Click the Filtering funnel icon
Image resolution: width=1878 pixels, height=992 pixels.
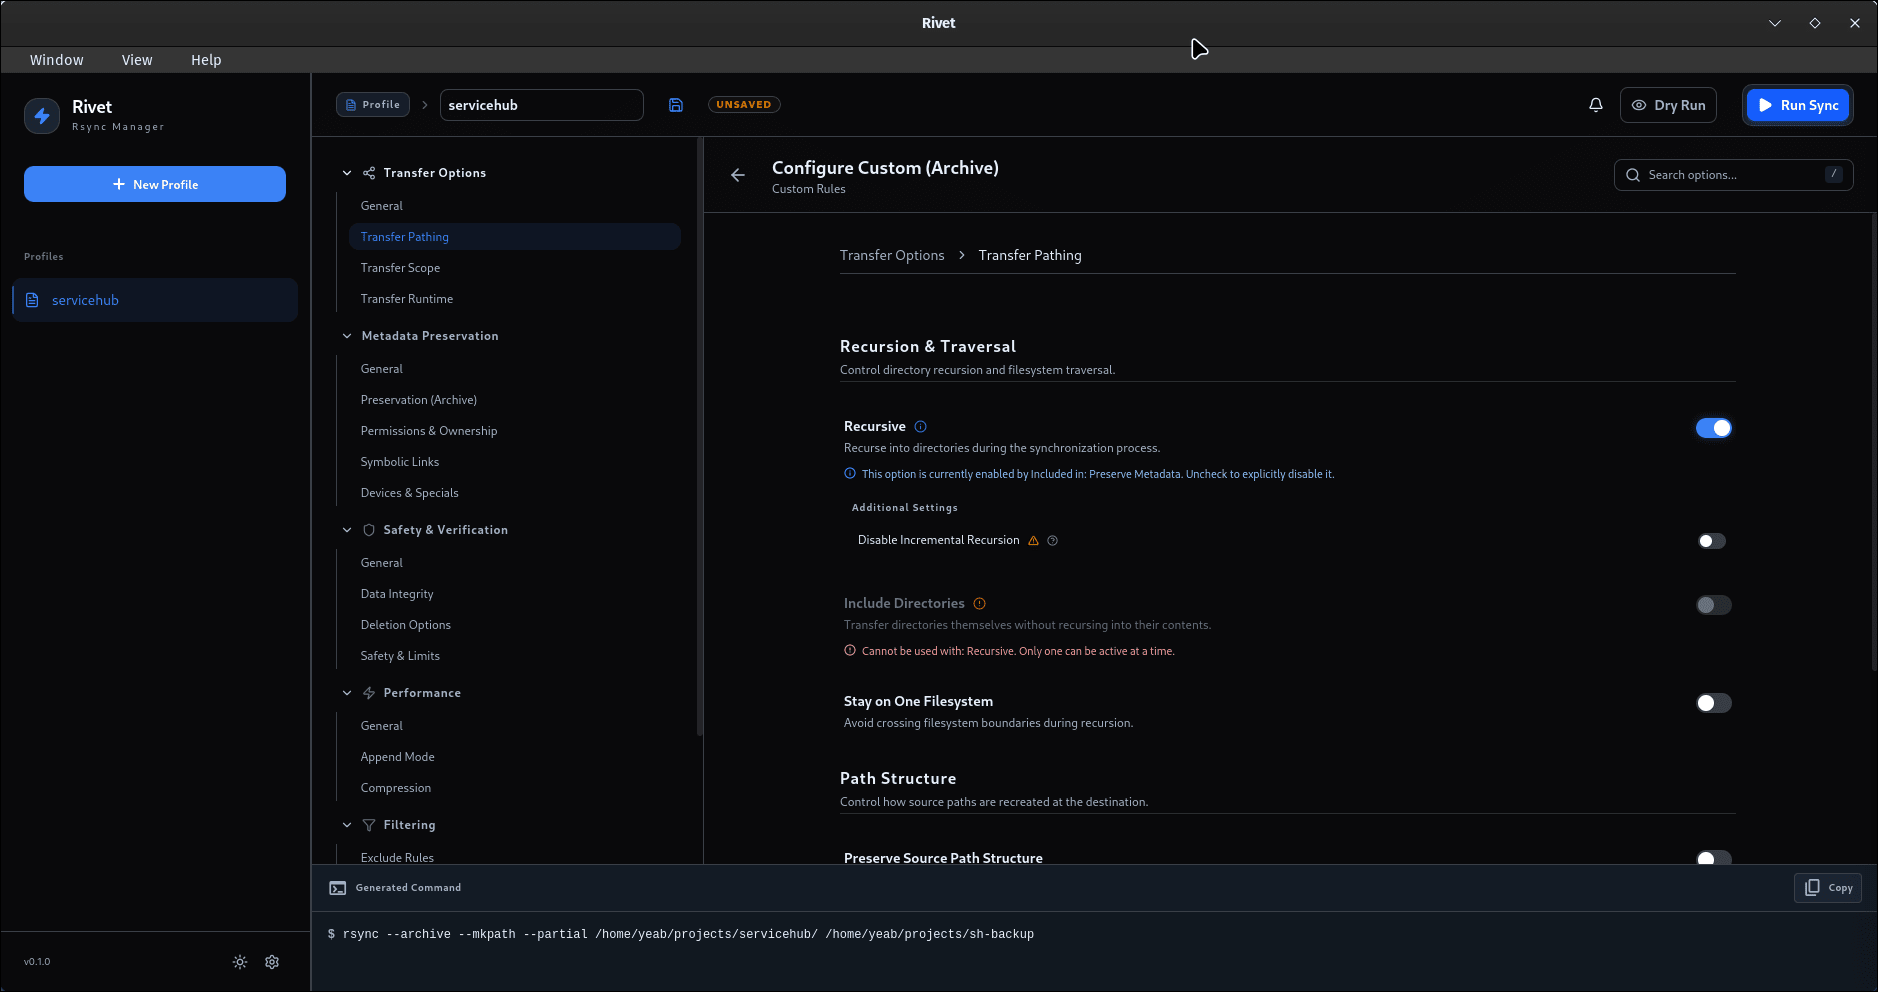click(x=369, y=825)
